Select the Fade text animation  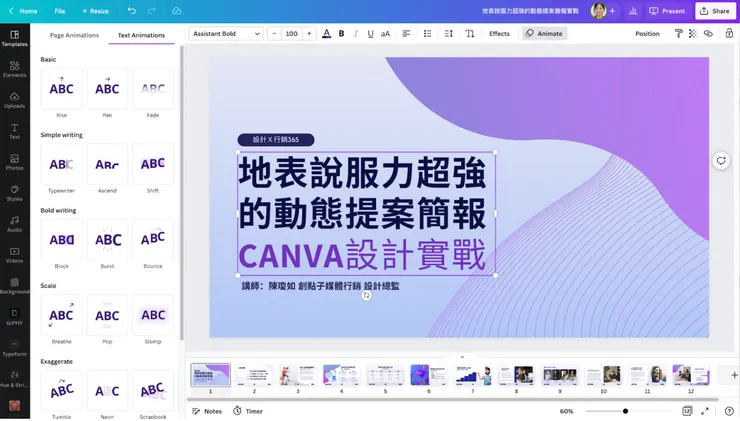click(x=153, y=89)
